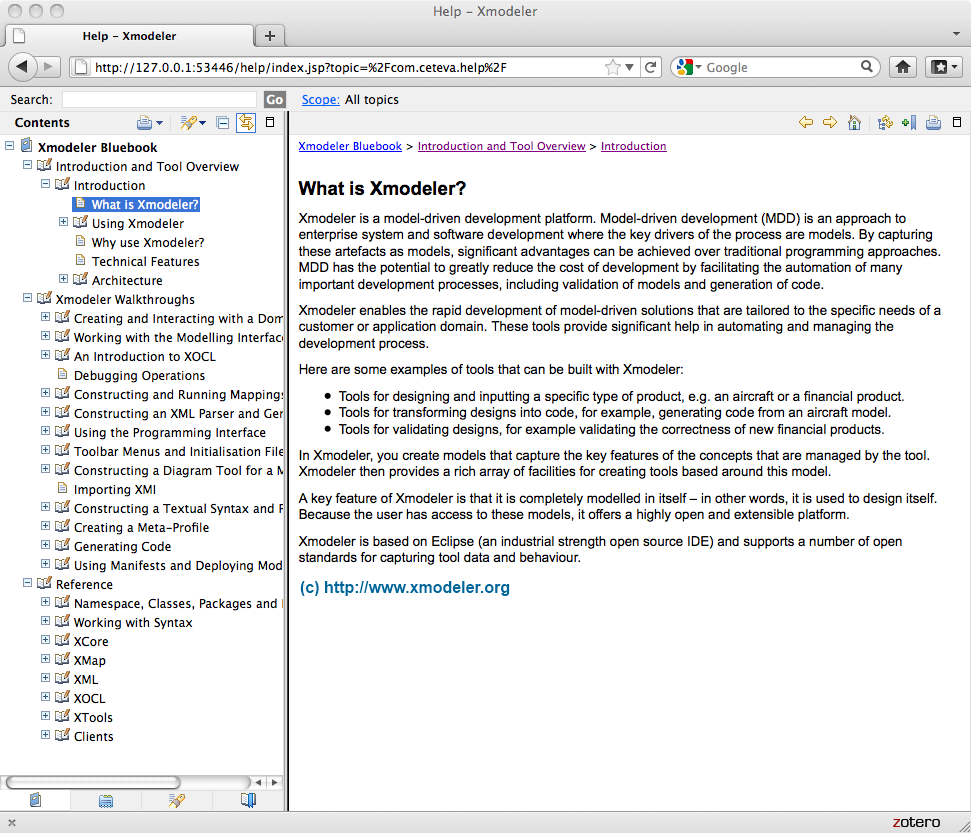This screenshot has height=833, width=971.
Task: Collapse Introduction and Tool Overview node
Action: click(27, 165)
